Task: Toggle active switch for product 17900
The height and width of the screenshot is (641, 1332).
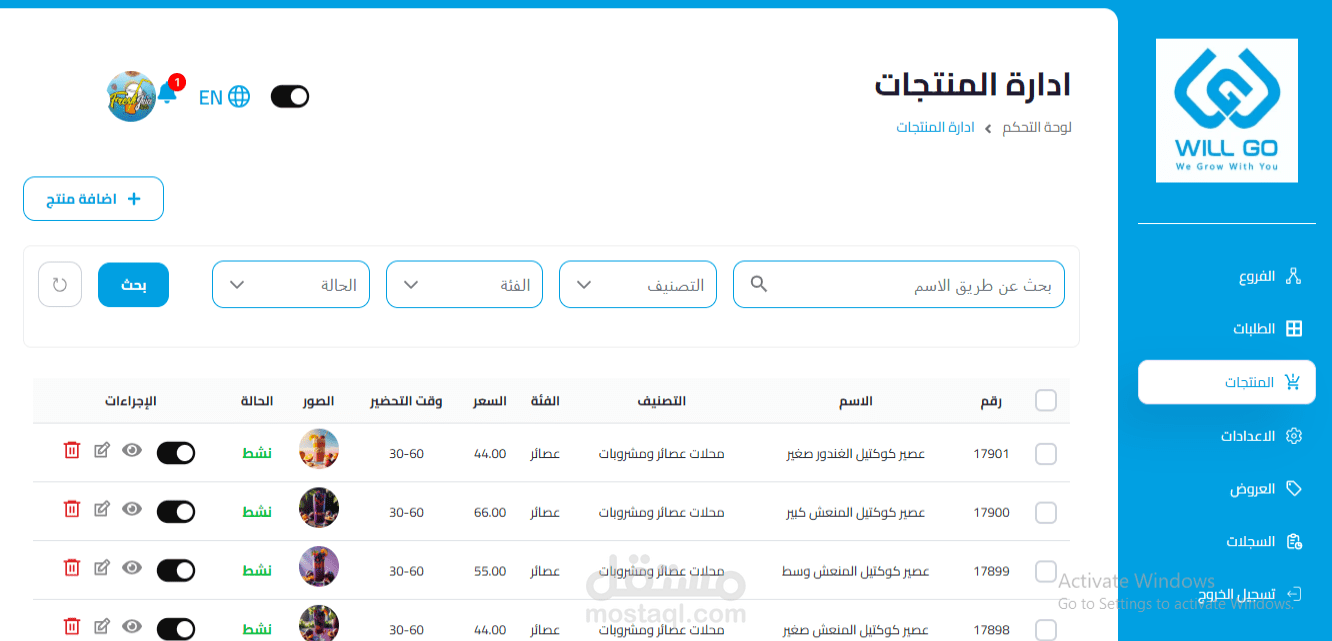Action: tap(176, 512)
